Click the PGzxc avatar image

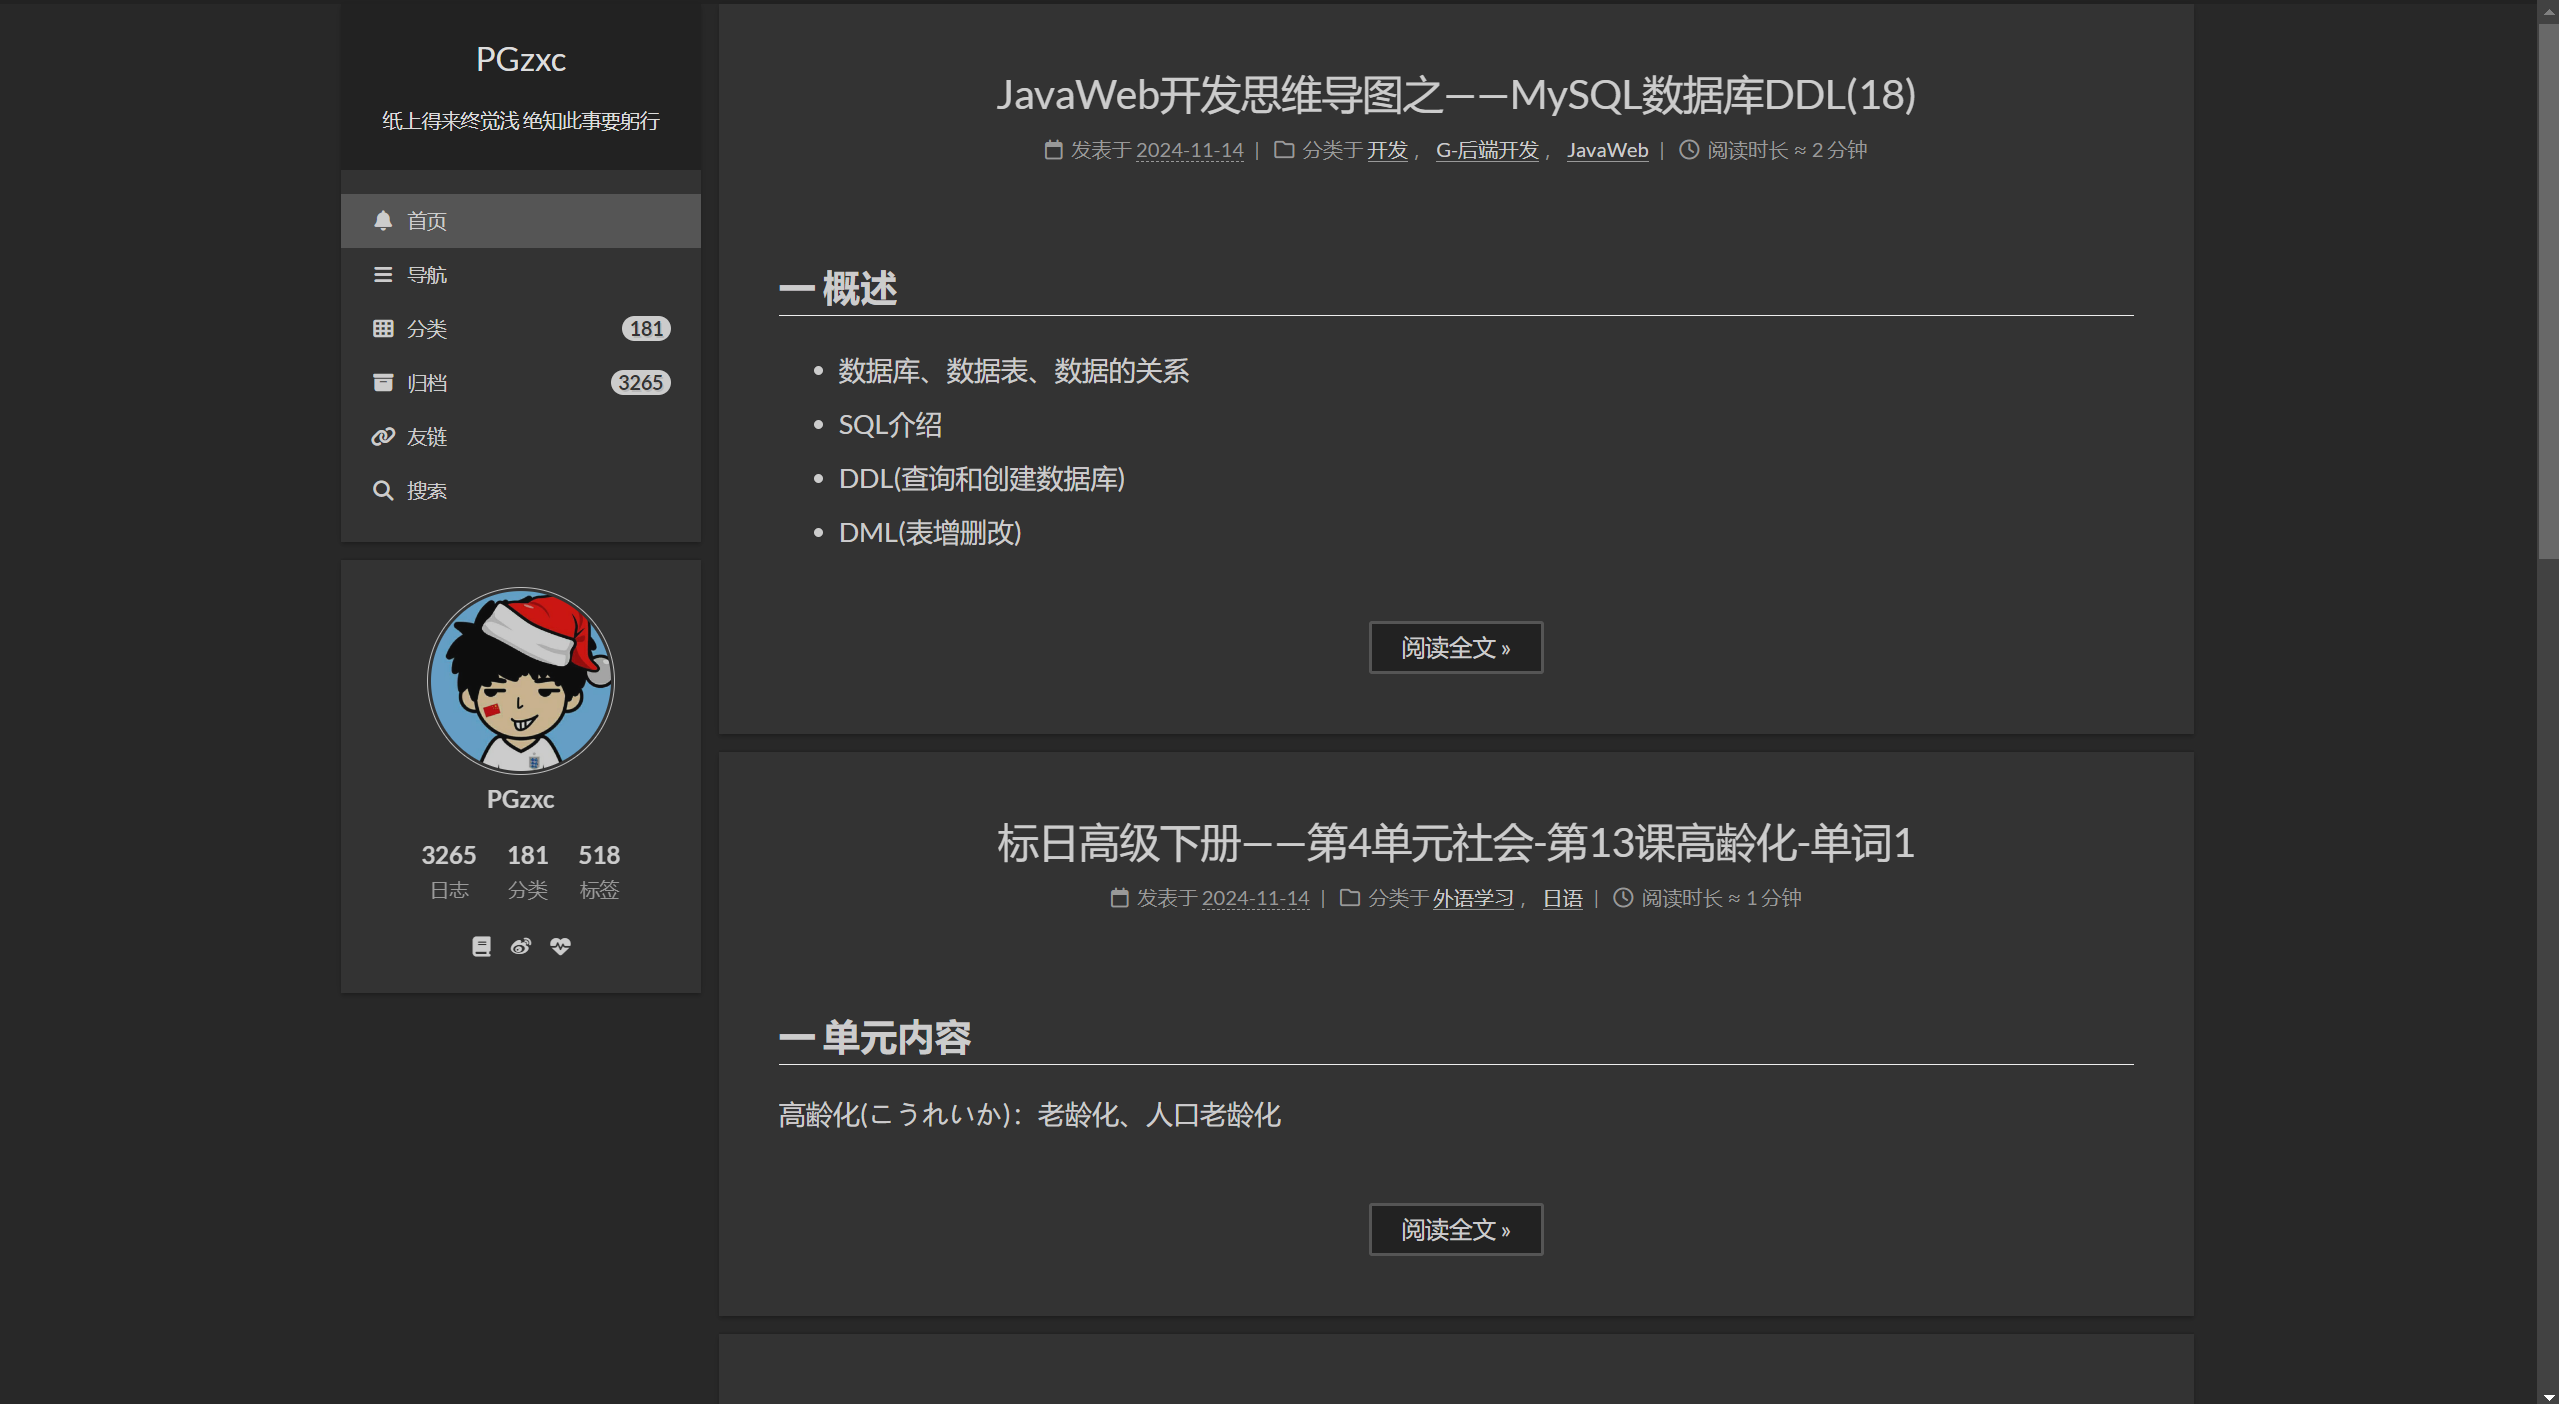(520, 680)
